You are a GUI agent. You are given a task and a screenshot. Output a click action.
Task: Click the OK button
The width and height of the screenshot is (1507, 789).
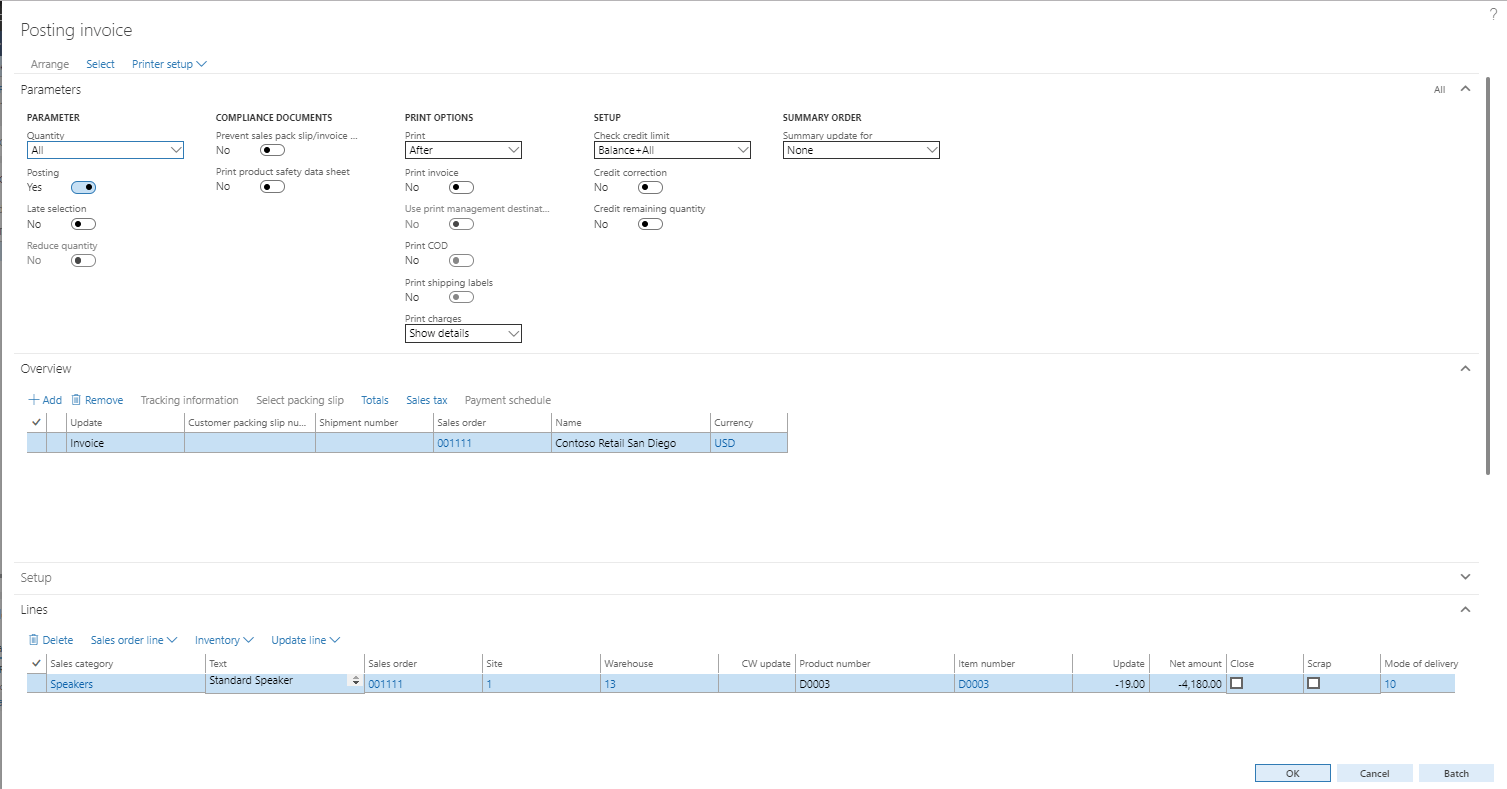[1292, 773]
